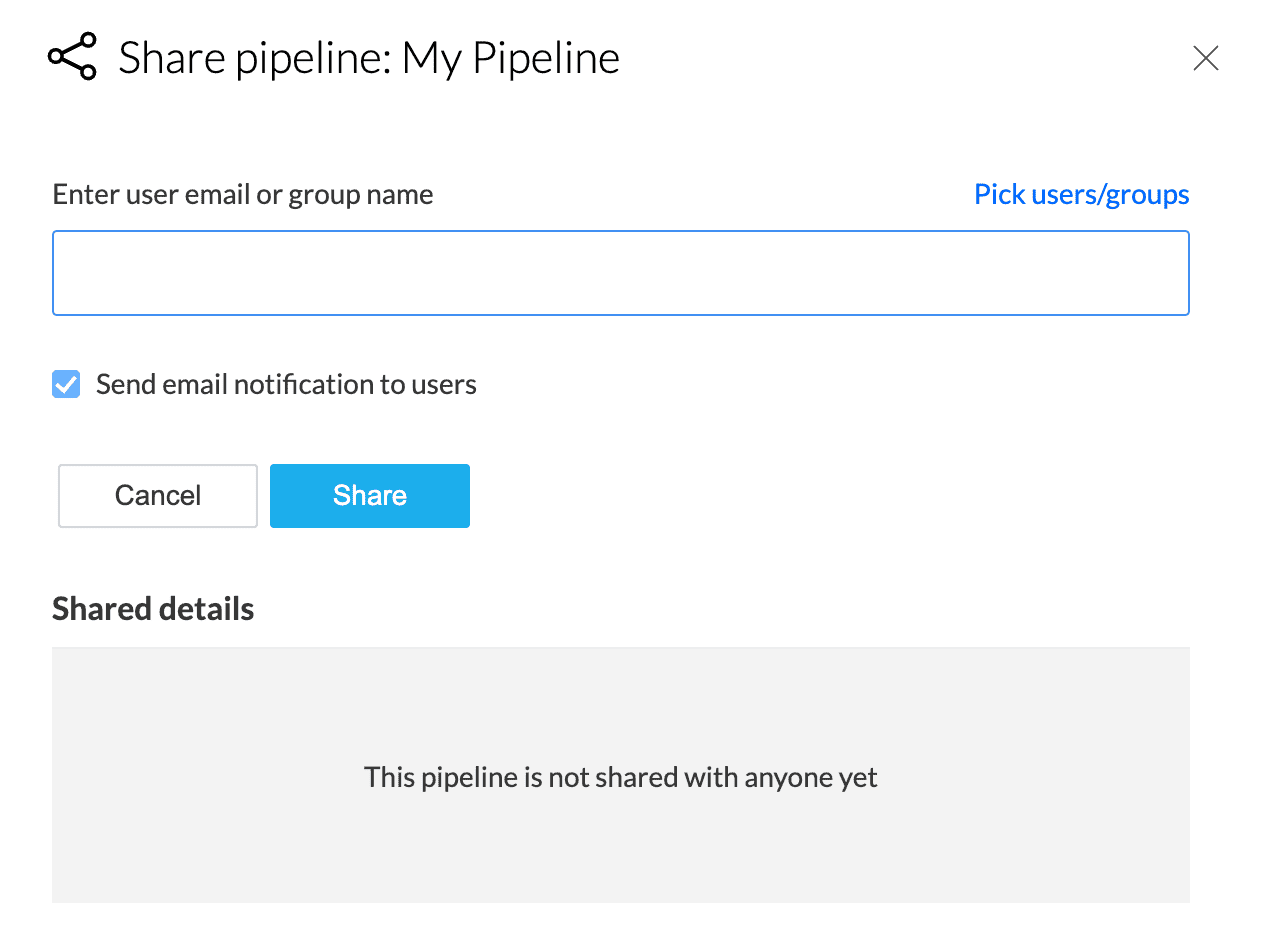The height and width of the screenshot is (950, 1270).
Task: Click the 'Shared details' heading
Action: coord(153,609)
